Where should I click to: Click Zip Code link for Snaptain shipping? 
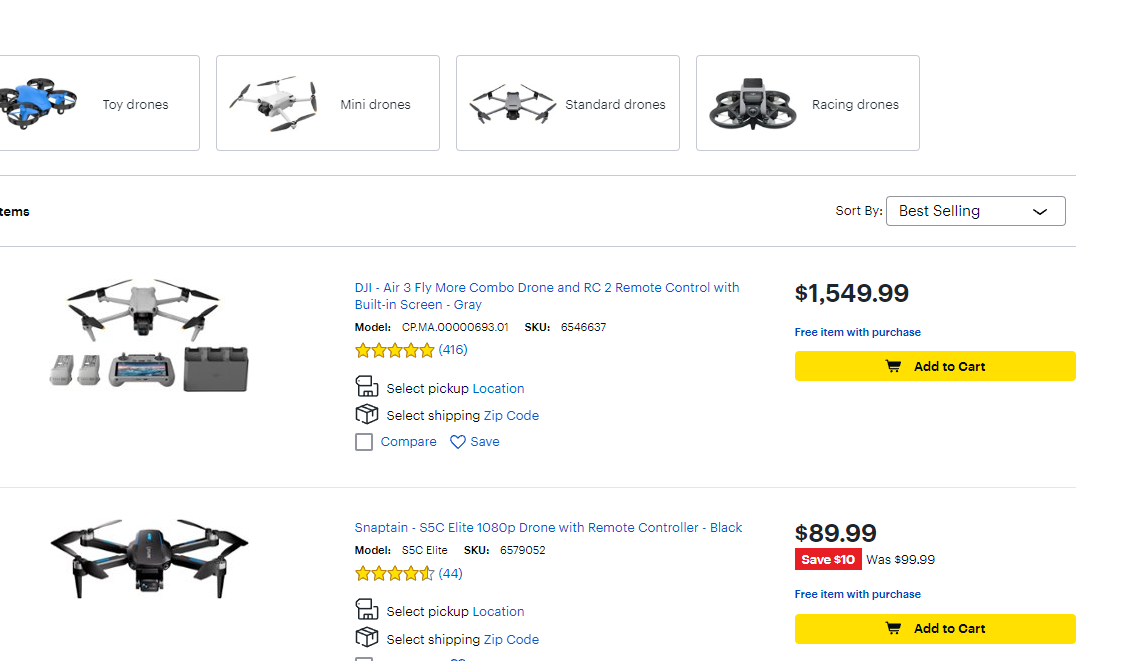tap(511, 640)
